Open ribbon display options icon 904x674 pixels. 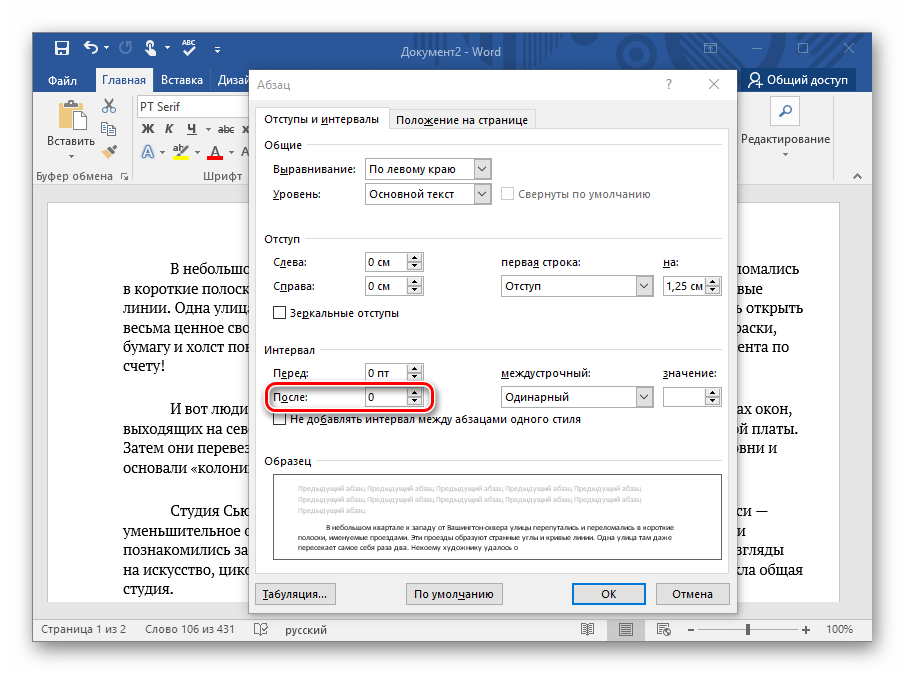pyautogui.click(x=711, y=48)
